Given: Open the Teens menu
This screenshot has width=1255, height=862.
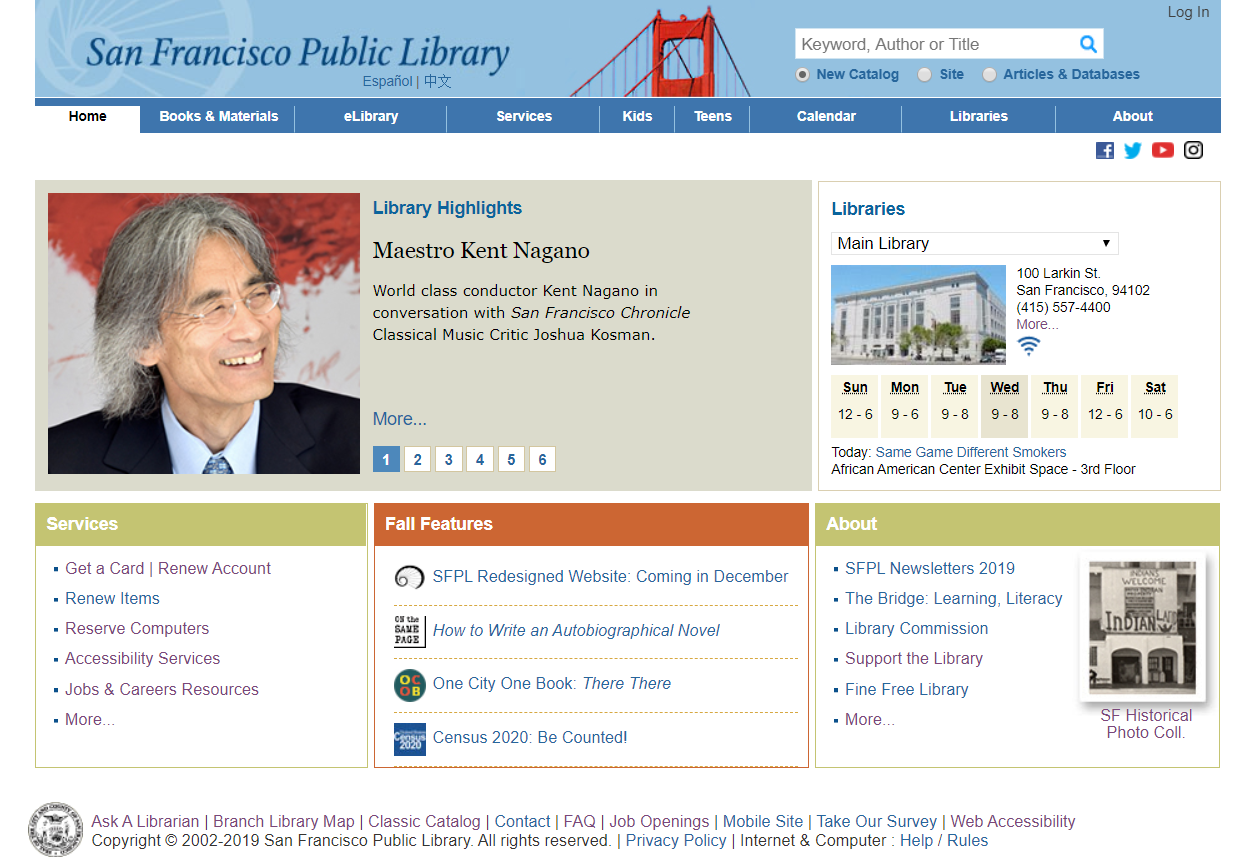Looking at the screenshot, I should click(713, 116).
